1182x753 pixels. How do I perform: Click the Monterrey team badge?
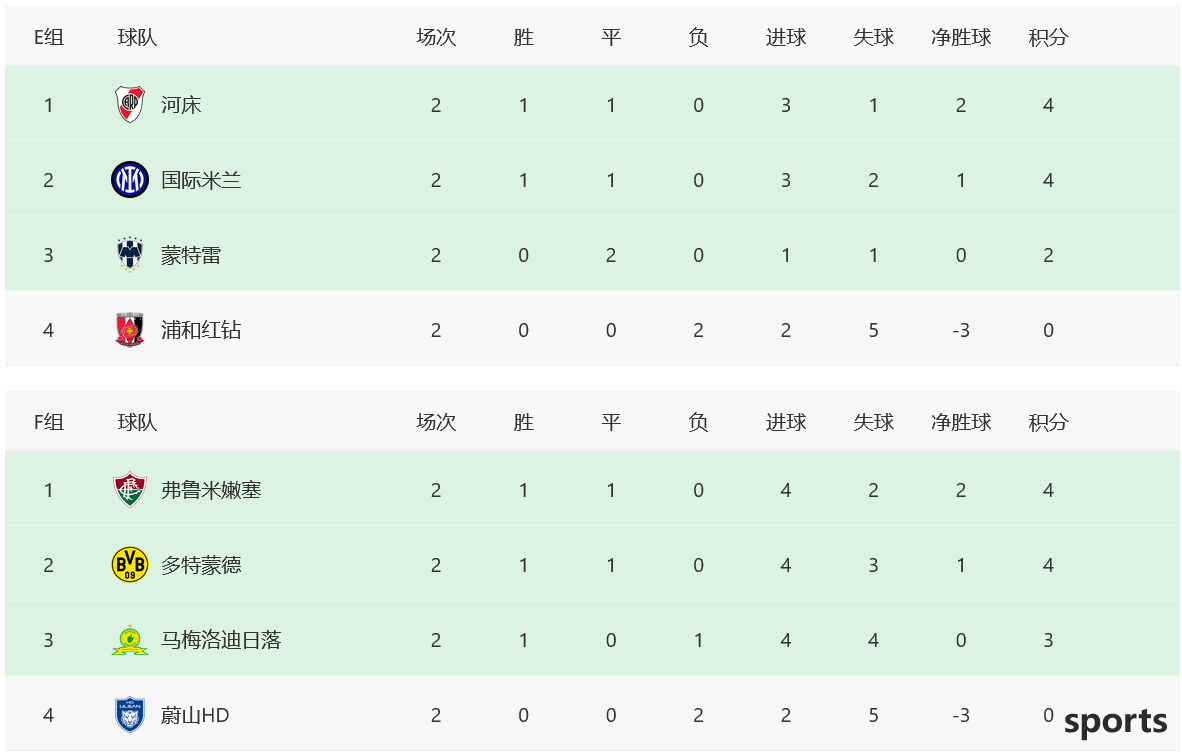coord(130,255)
